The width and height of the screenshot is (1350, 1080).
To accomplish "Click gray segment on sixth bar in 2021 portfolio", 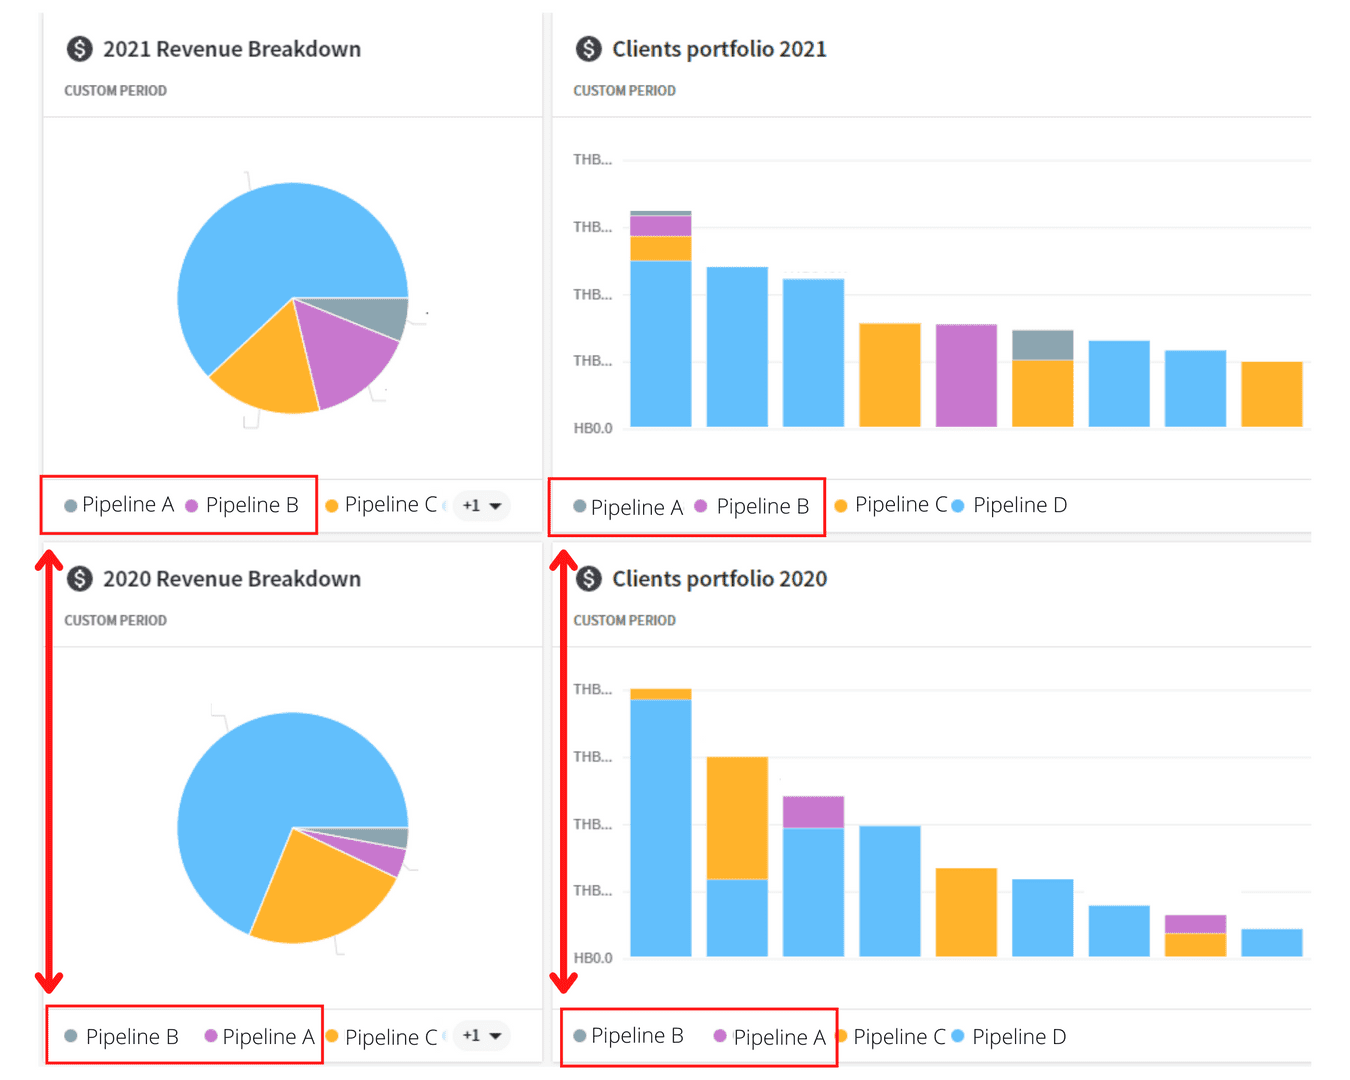I will [x=1042, y=345].
